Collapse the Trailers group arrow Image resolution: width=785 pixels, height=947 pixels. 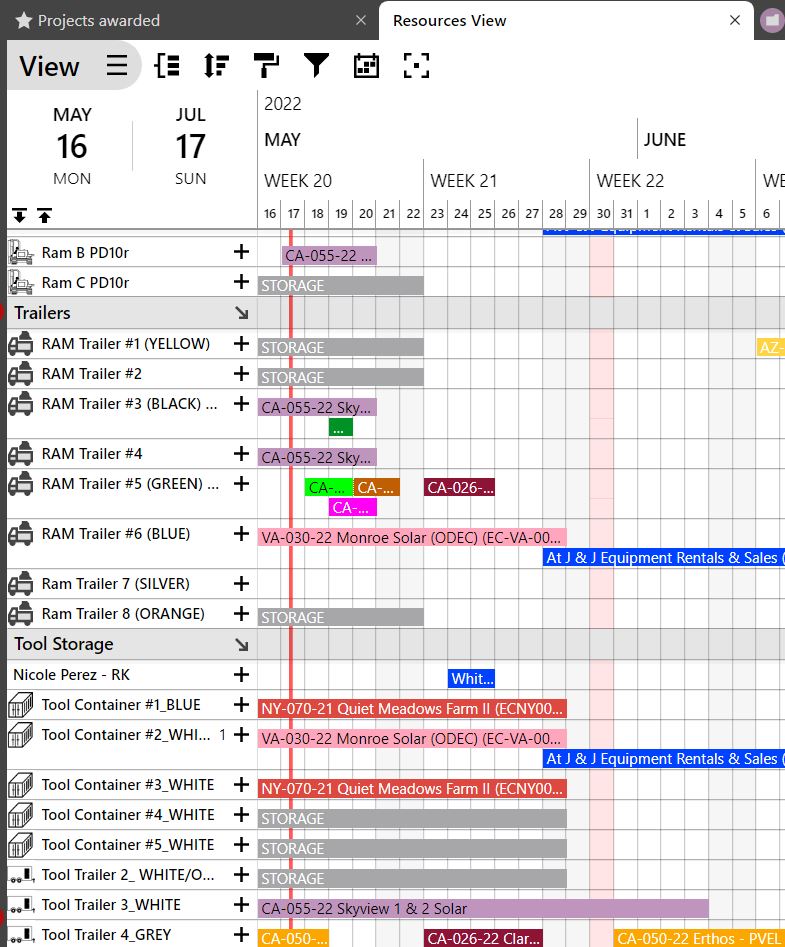(x=242, y=313)
